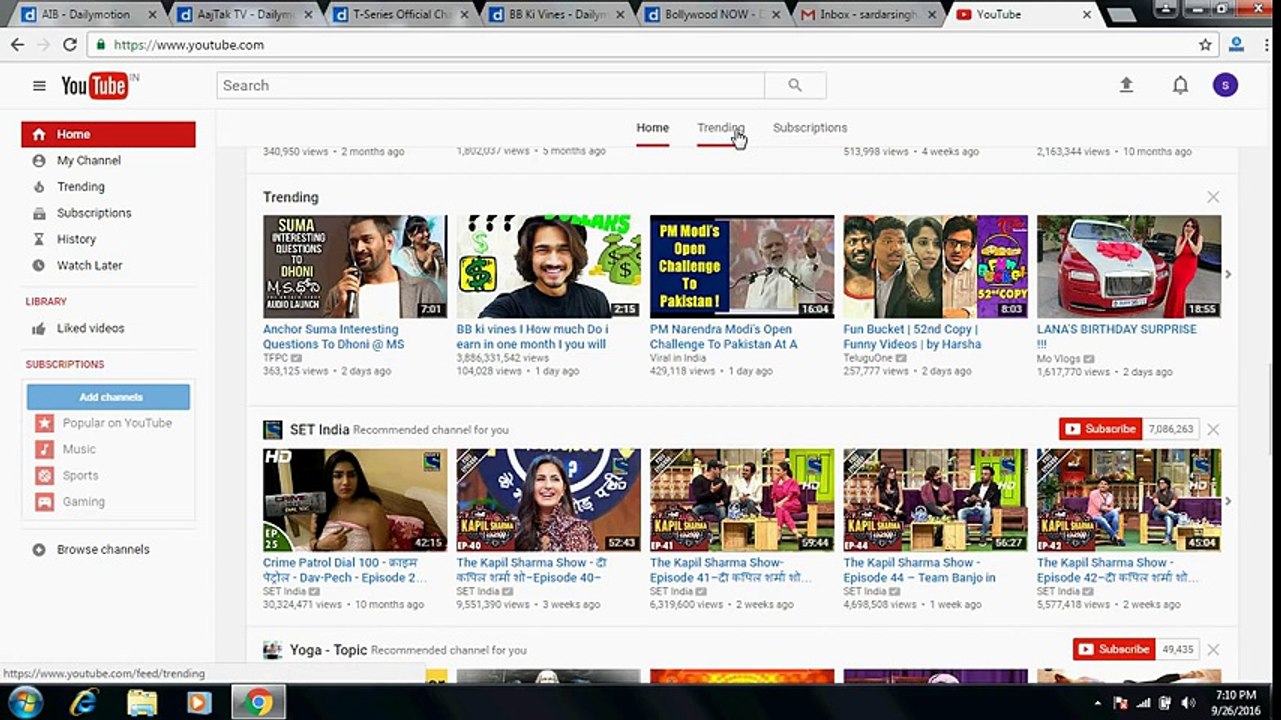The width and height of the screenshot is (1281, 720).
Task: Open the Music channel icon
Action: 44,449
